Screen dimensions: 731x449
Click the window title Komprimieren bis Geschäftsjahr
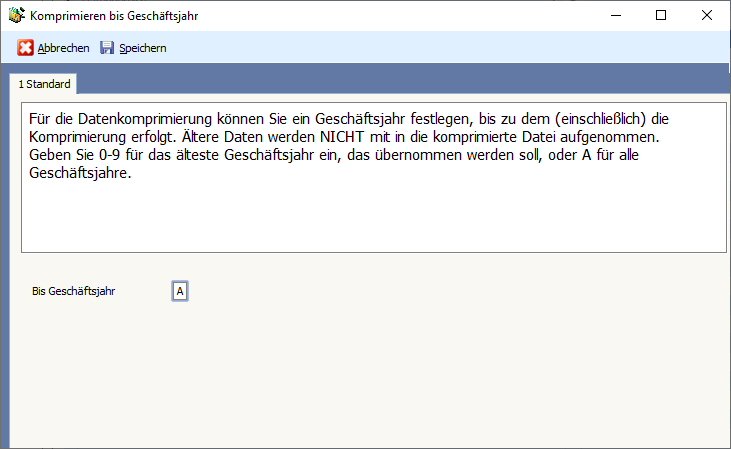(x=114, y=16)
